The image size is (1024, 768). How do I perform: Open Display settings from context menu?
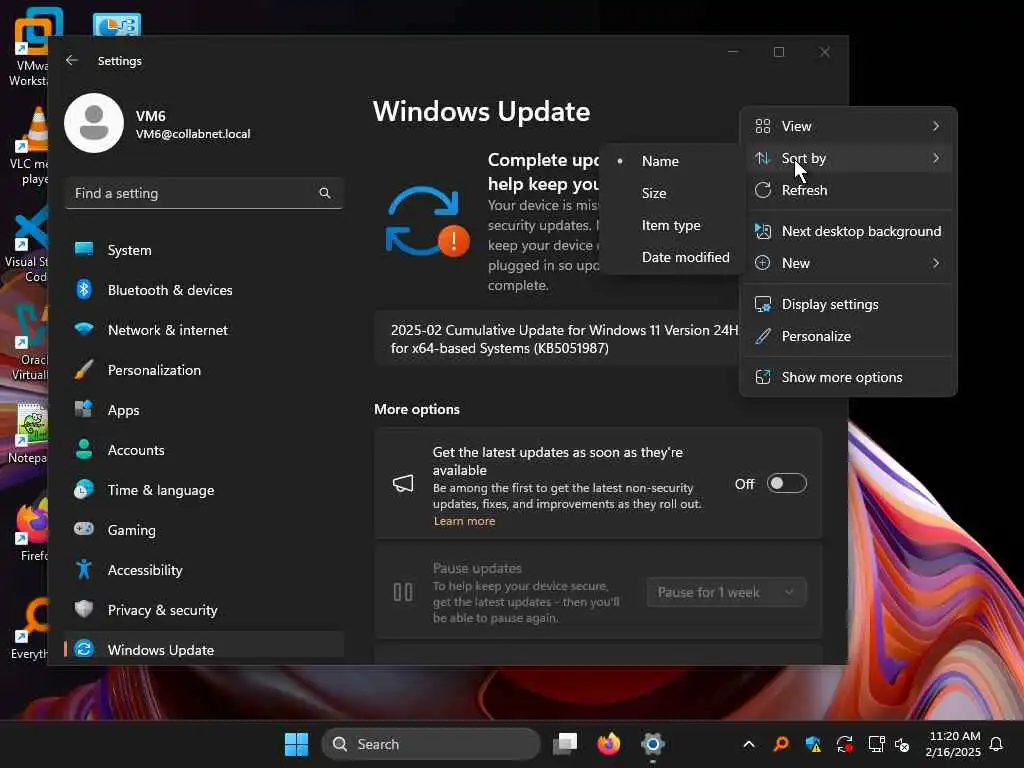coord(848,304)
